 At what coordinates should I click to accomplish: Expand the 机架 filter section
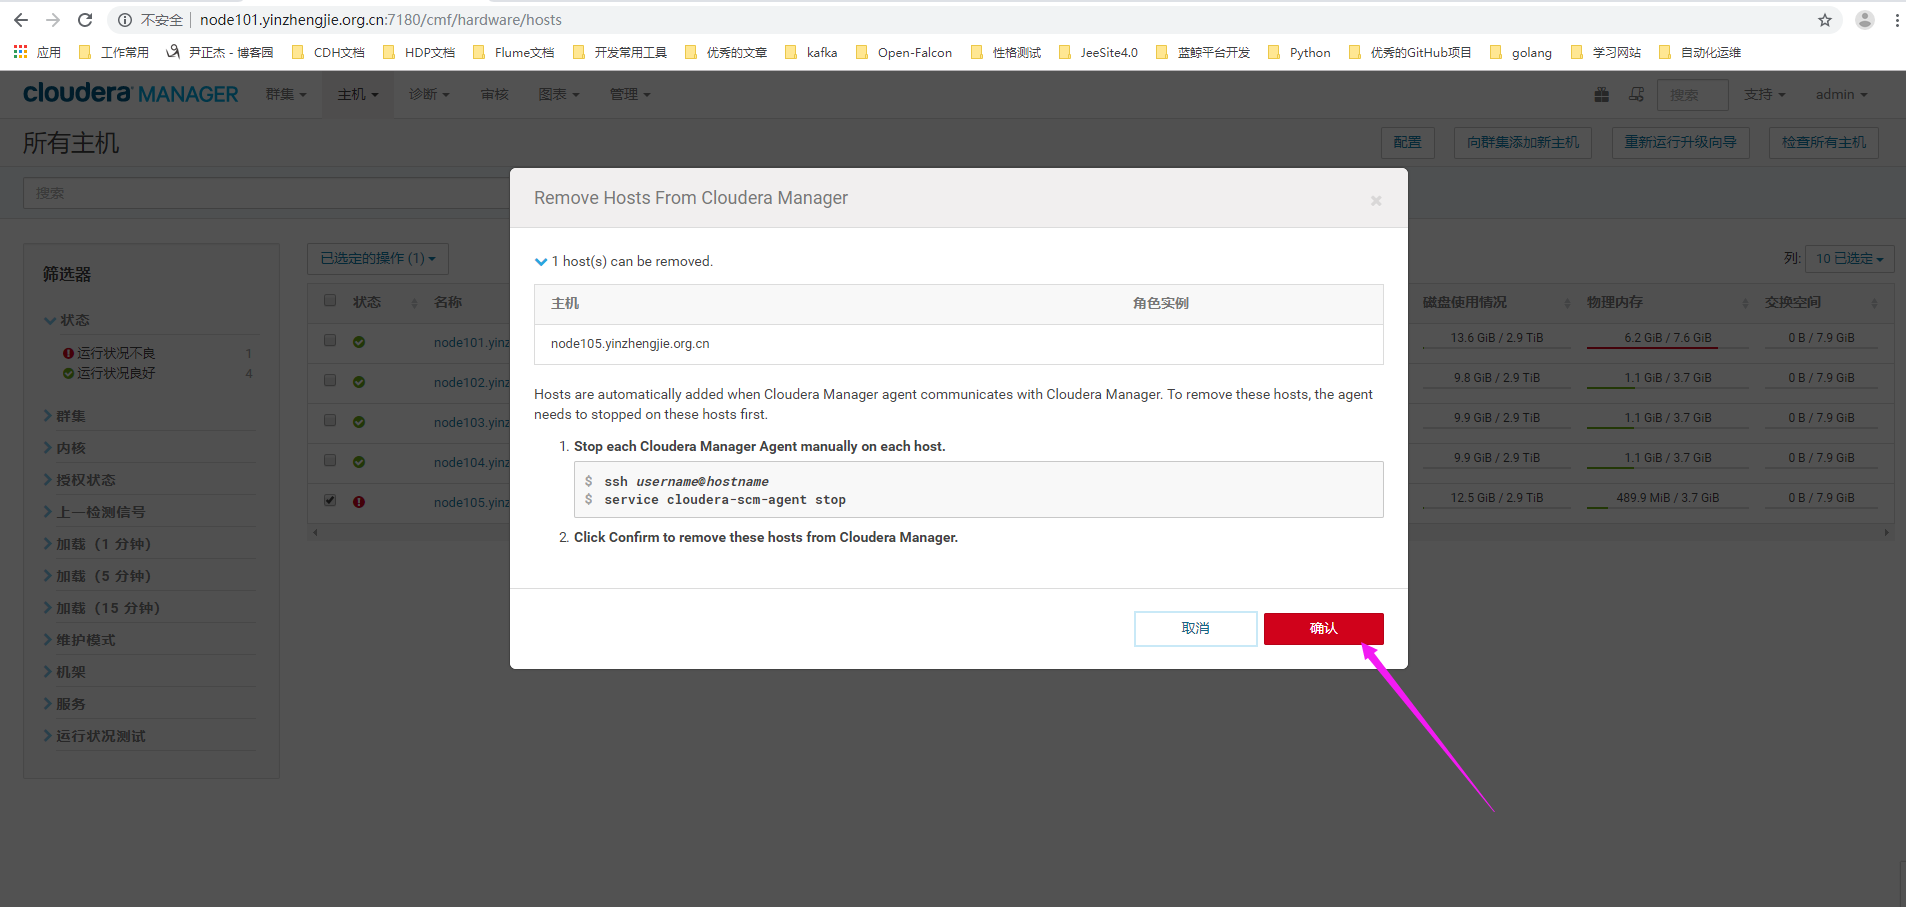pyautogui.click(x=64, y=672)
